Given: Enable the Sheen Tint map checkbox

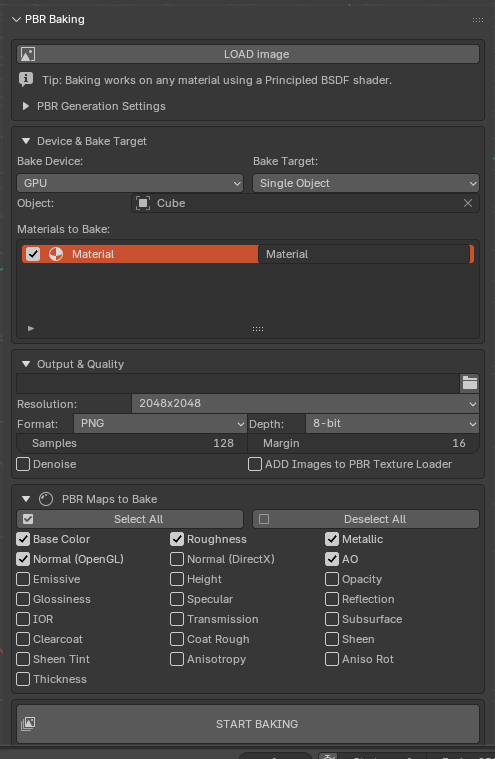Looking at the screenshot, I should [23, 659].
